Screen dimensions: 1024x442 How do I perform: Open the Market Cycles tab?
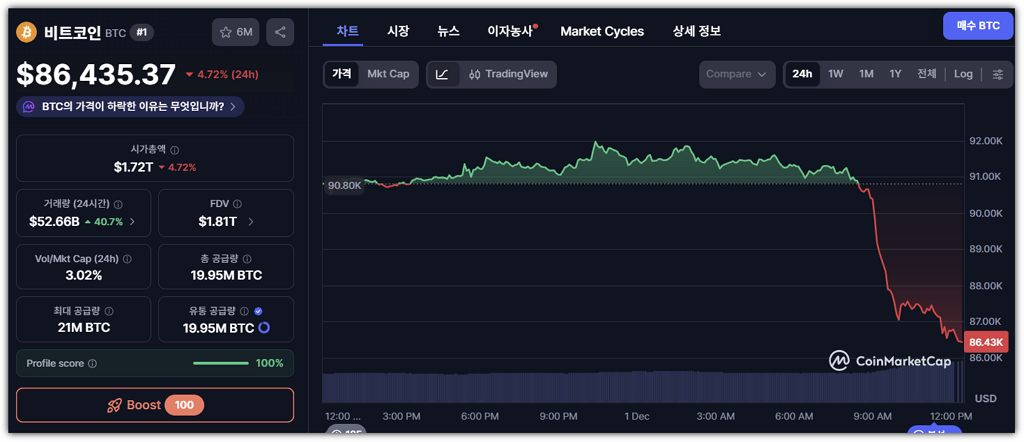602,31
